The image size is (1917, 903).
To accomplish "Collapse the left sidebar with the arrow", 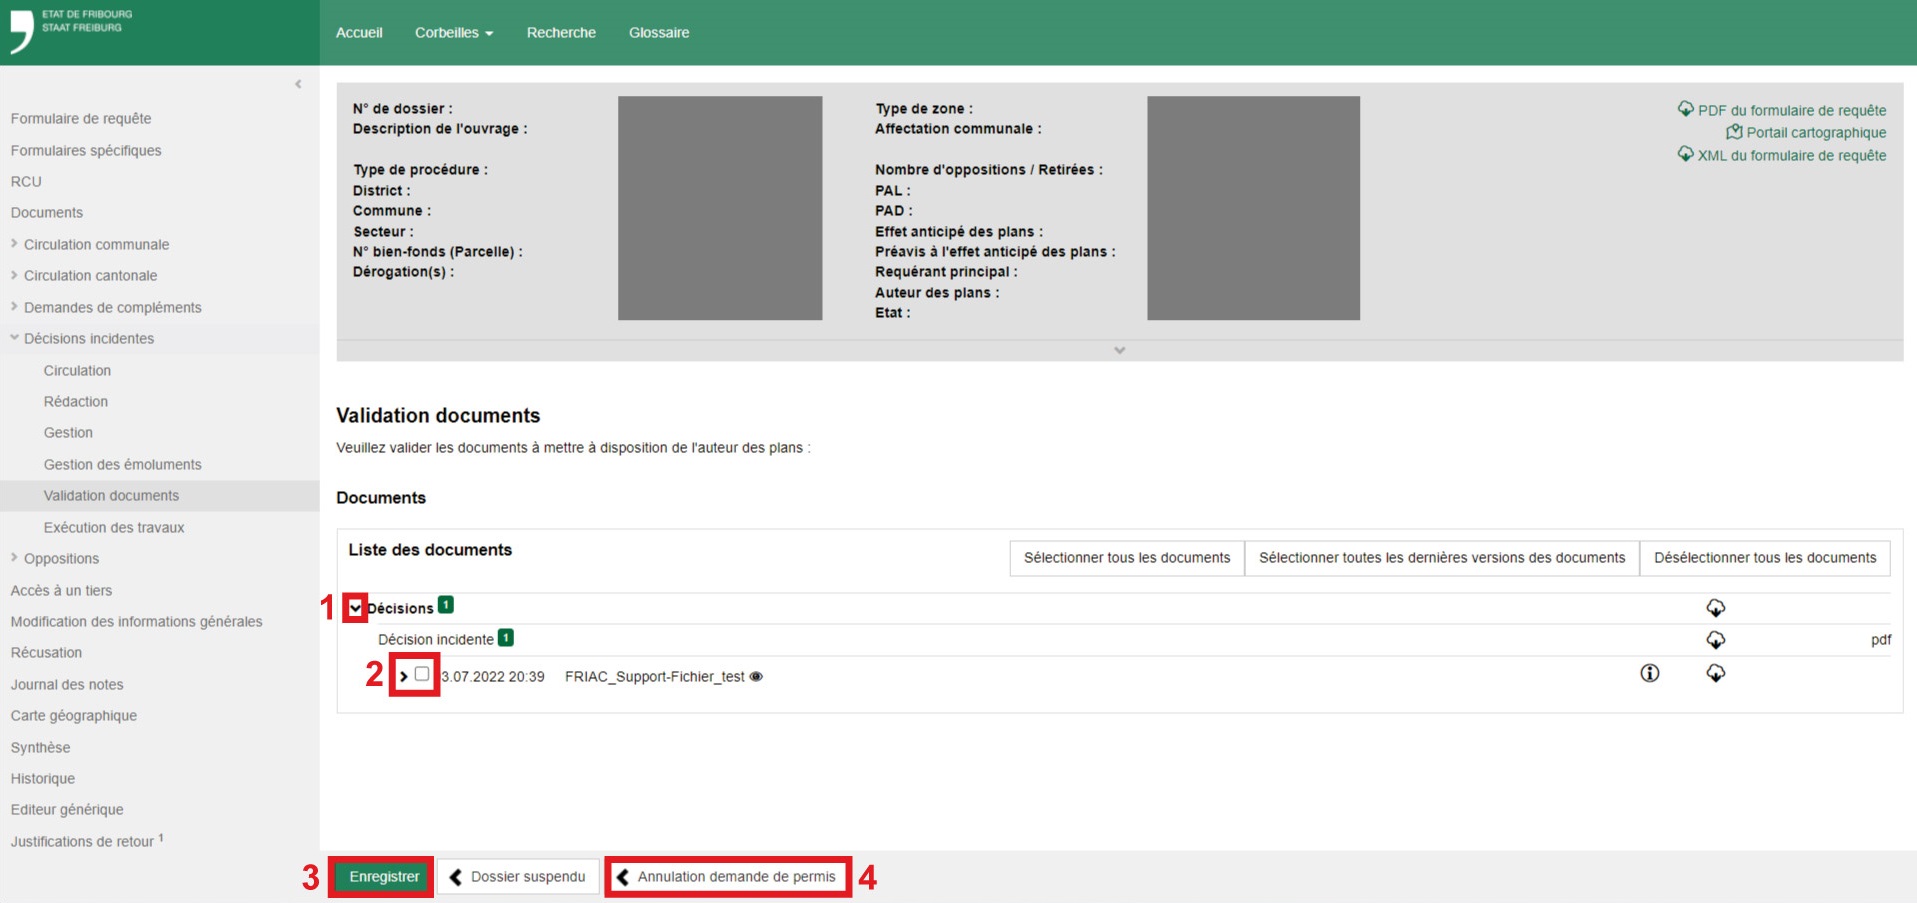I will coord(298,84).
